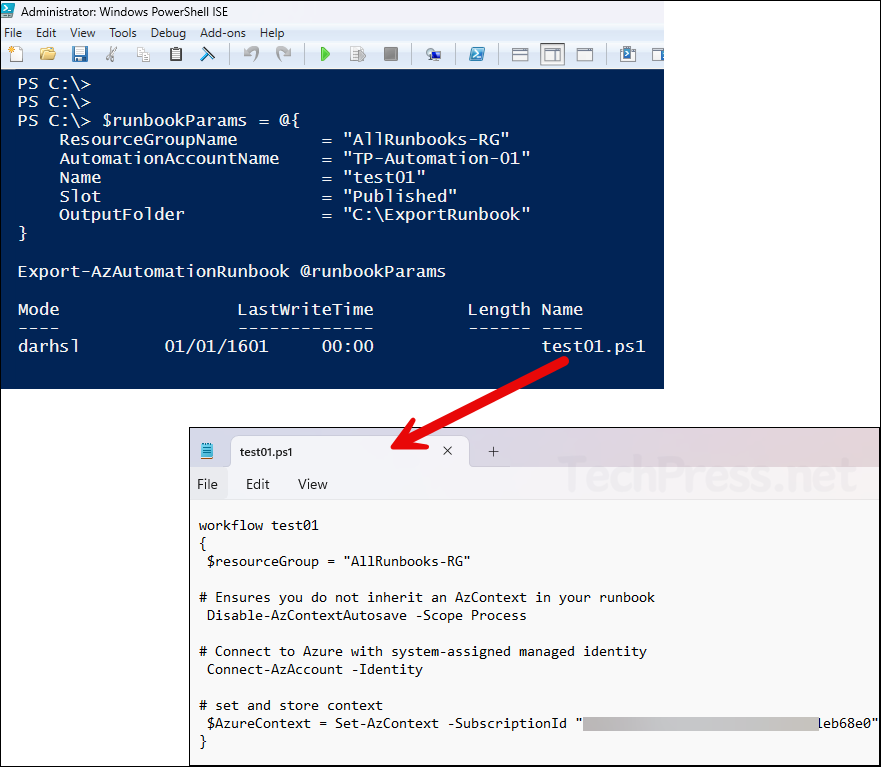
Task: Click the "TP-Automation-01" value
Action: point(436,158)
